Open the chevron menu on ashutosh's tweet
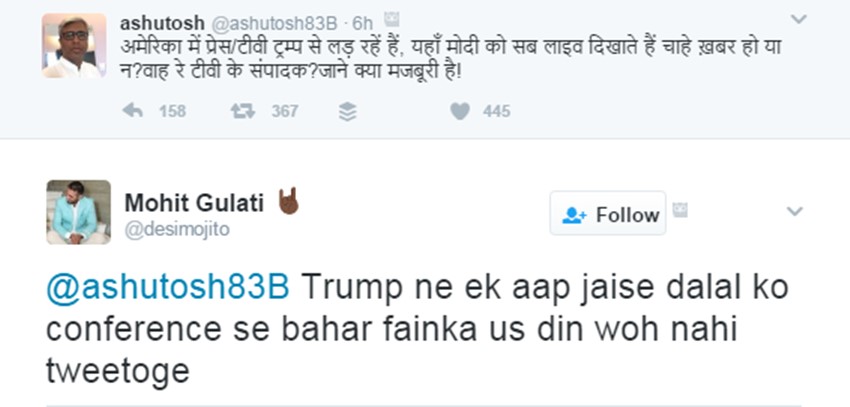Screen dimensions: 850x407 click(798, 19)
